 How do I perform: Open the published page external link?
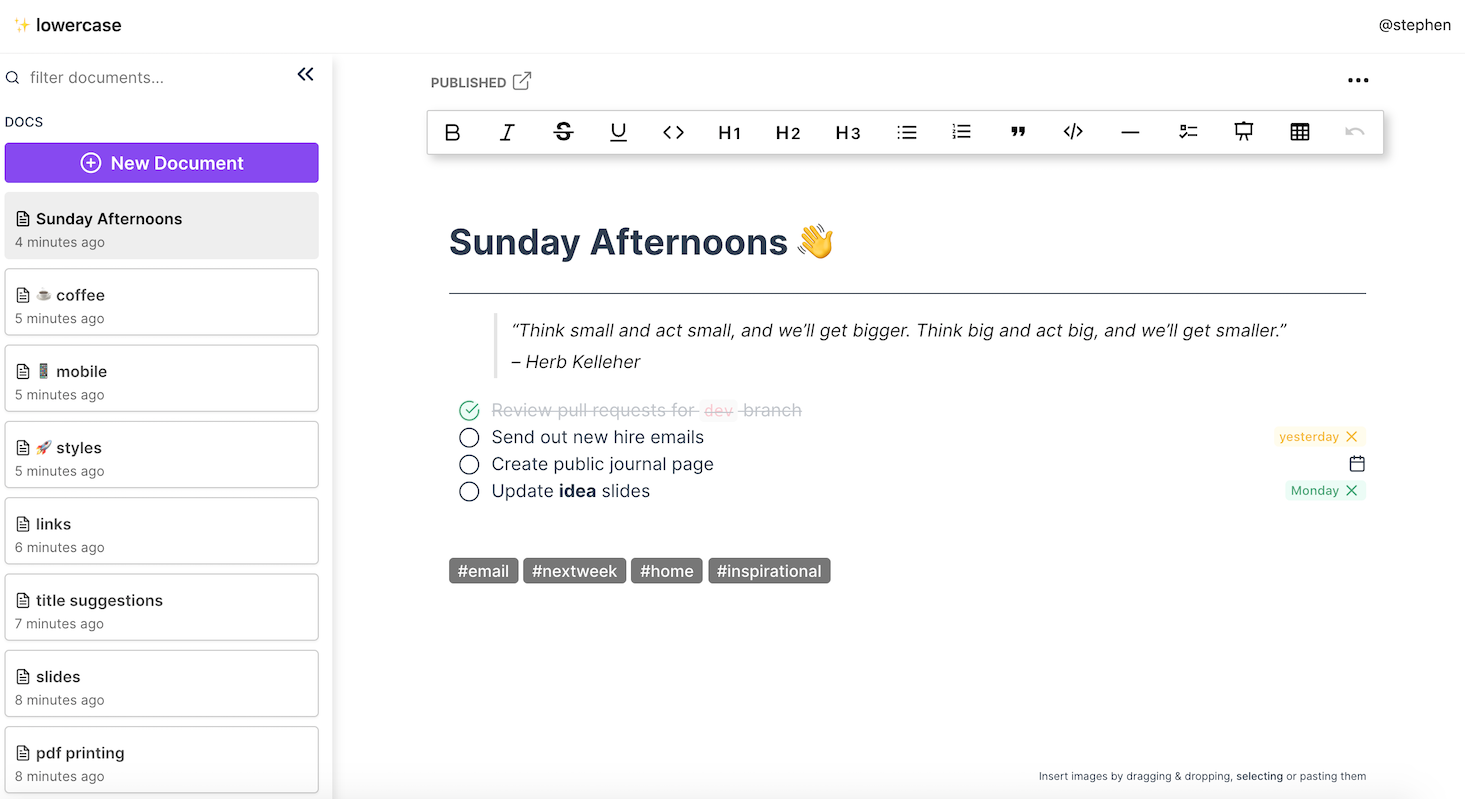pyautogui.click(x=522, y=82)
